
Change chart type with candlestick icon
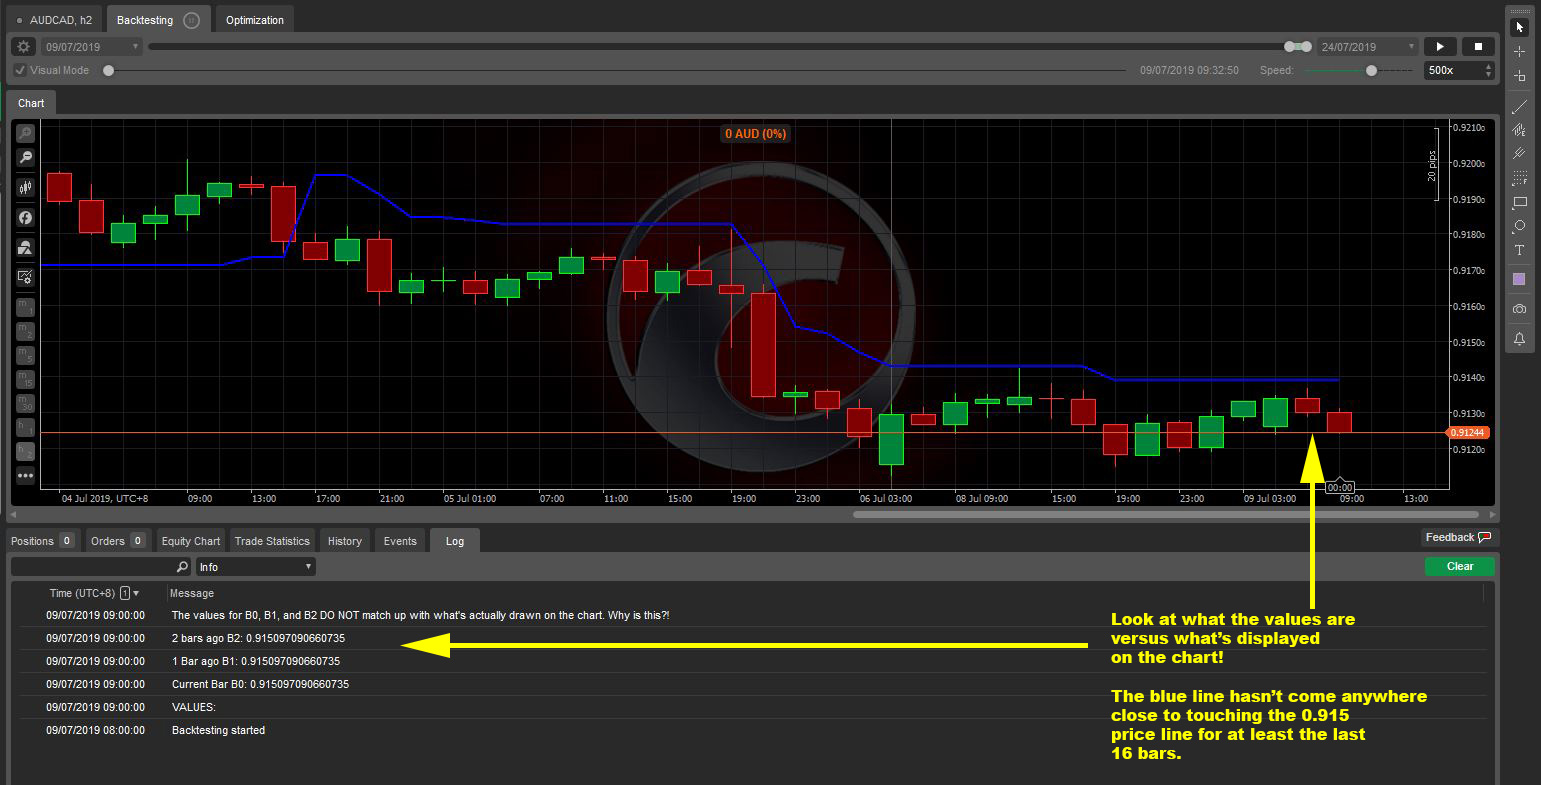point(25,187)
